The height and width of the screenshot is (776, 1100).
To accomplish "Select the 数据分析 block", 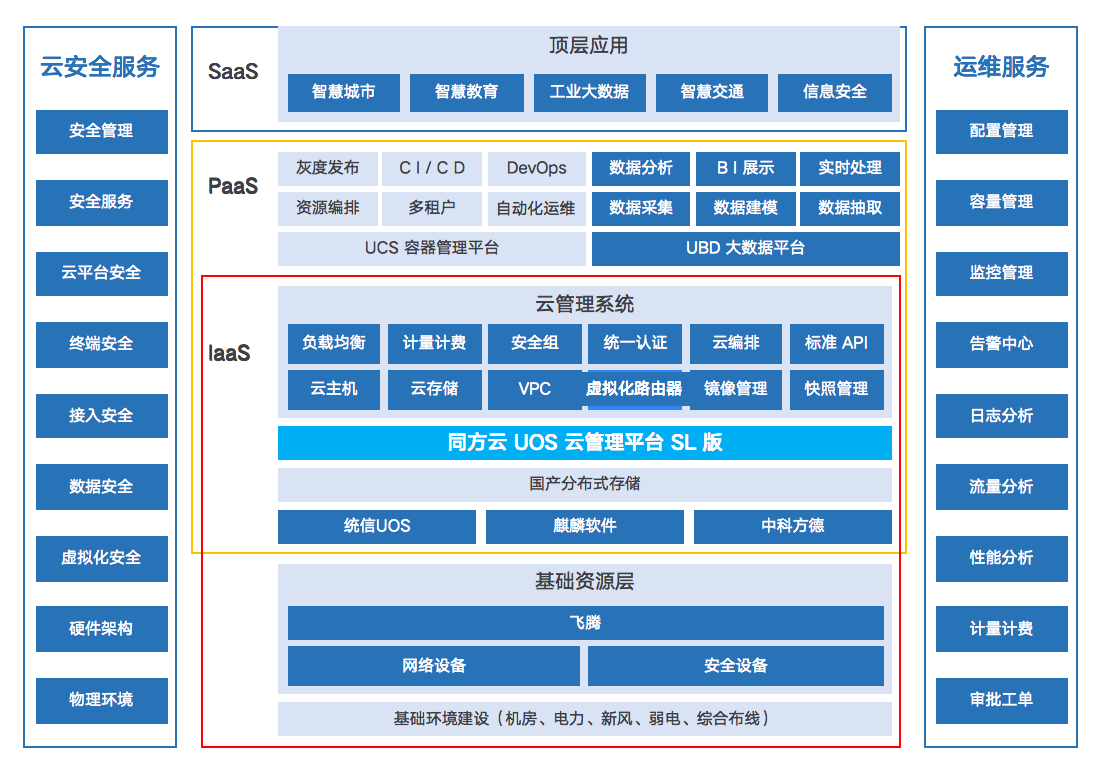I will [640, 168].
